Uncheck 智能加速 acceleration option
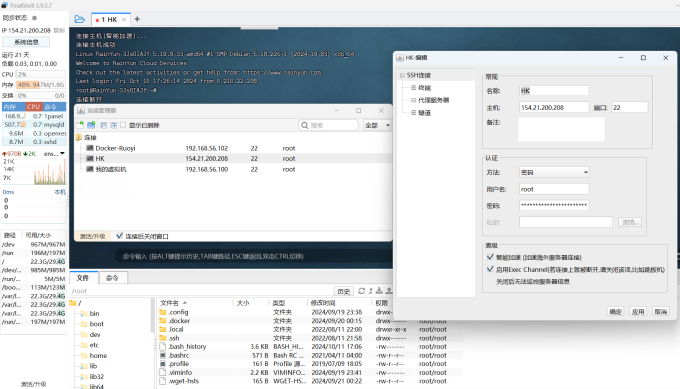Screen dimensions: 680x389 [x=490, y=257]
